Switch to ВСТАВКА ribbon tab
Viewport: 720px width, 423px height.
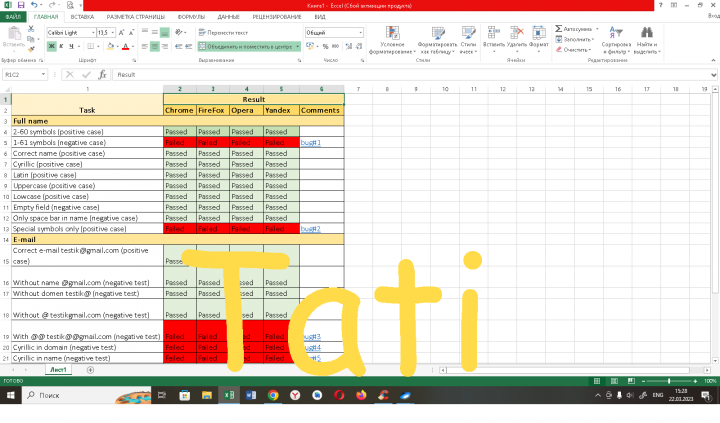[x=83, y=17]
